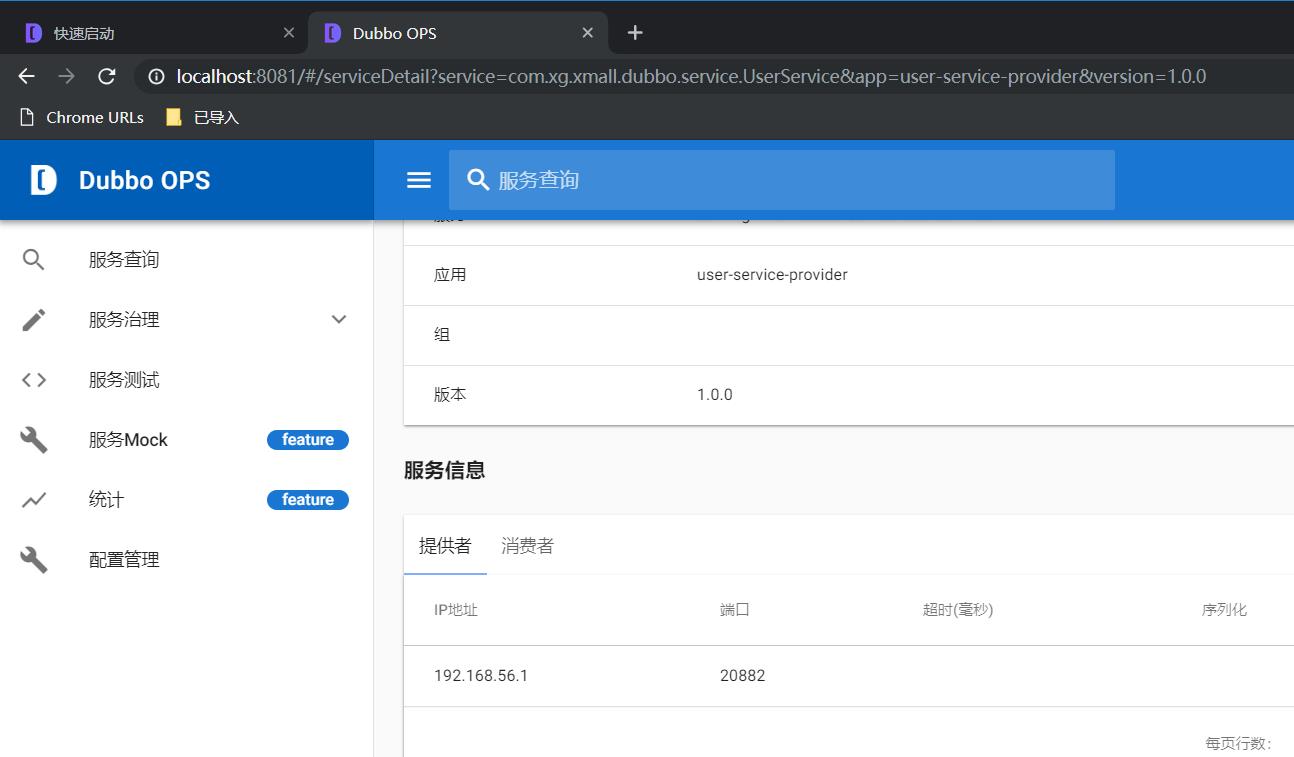Open 服务Mock in the sidebar
Screen dimensions: 1294x757
pos(128,440)
